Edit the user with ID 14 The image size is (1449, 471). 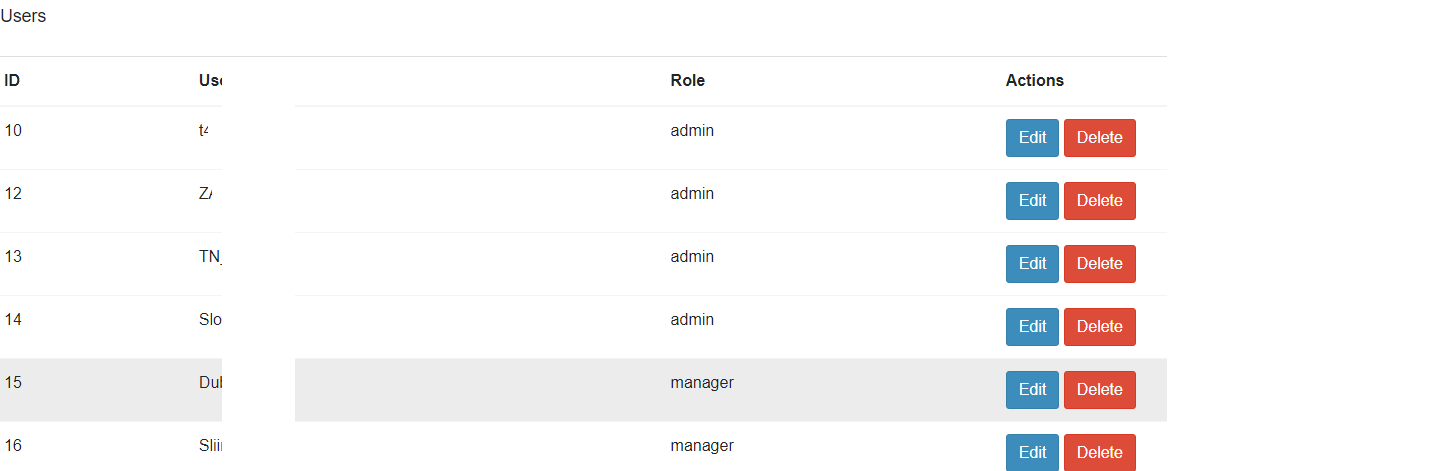pos(1032,327)
